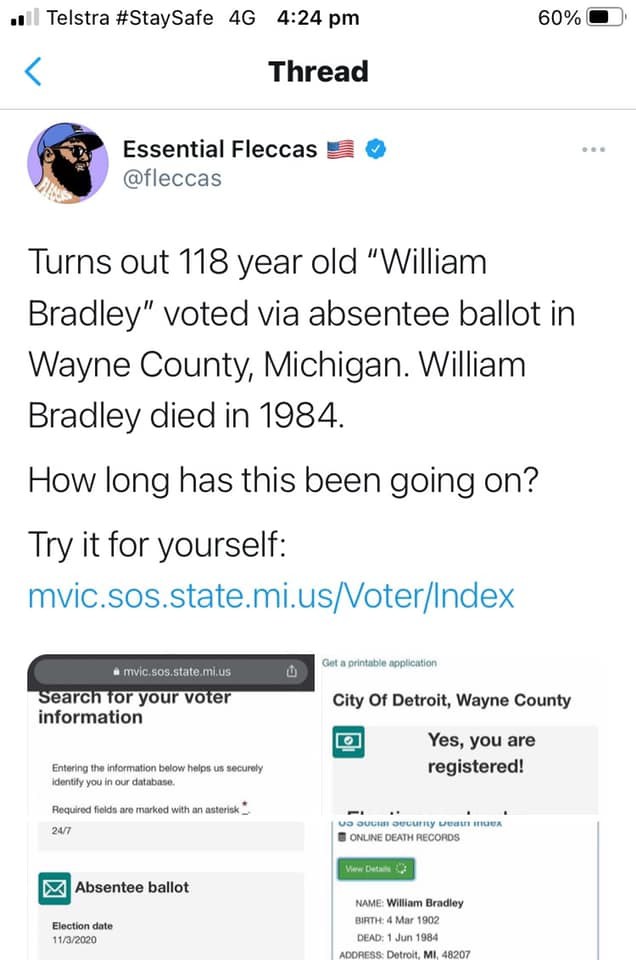
Task: Open the three-dot more options menu
Action: click(593, 149)
